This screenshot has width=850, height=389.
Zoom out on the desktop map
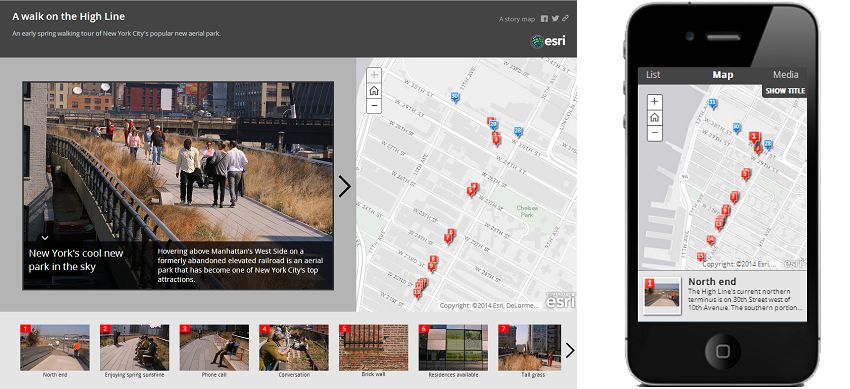pos(374,106)
